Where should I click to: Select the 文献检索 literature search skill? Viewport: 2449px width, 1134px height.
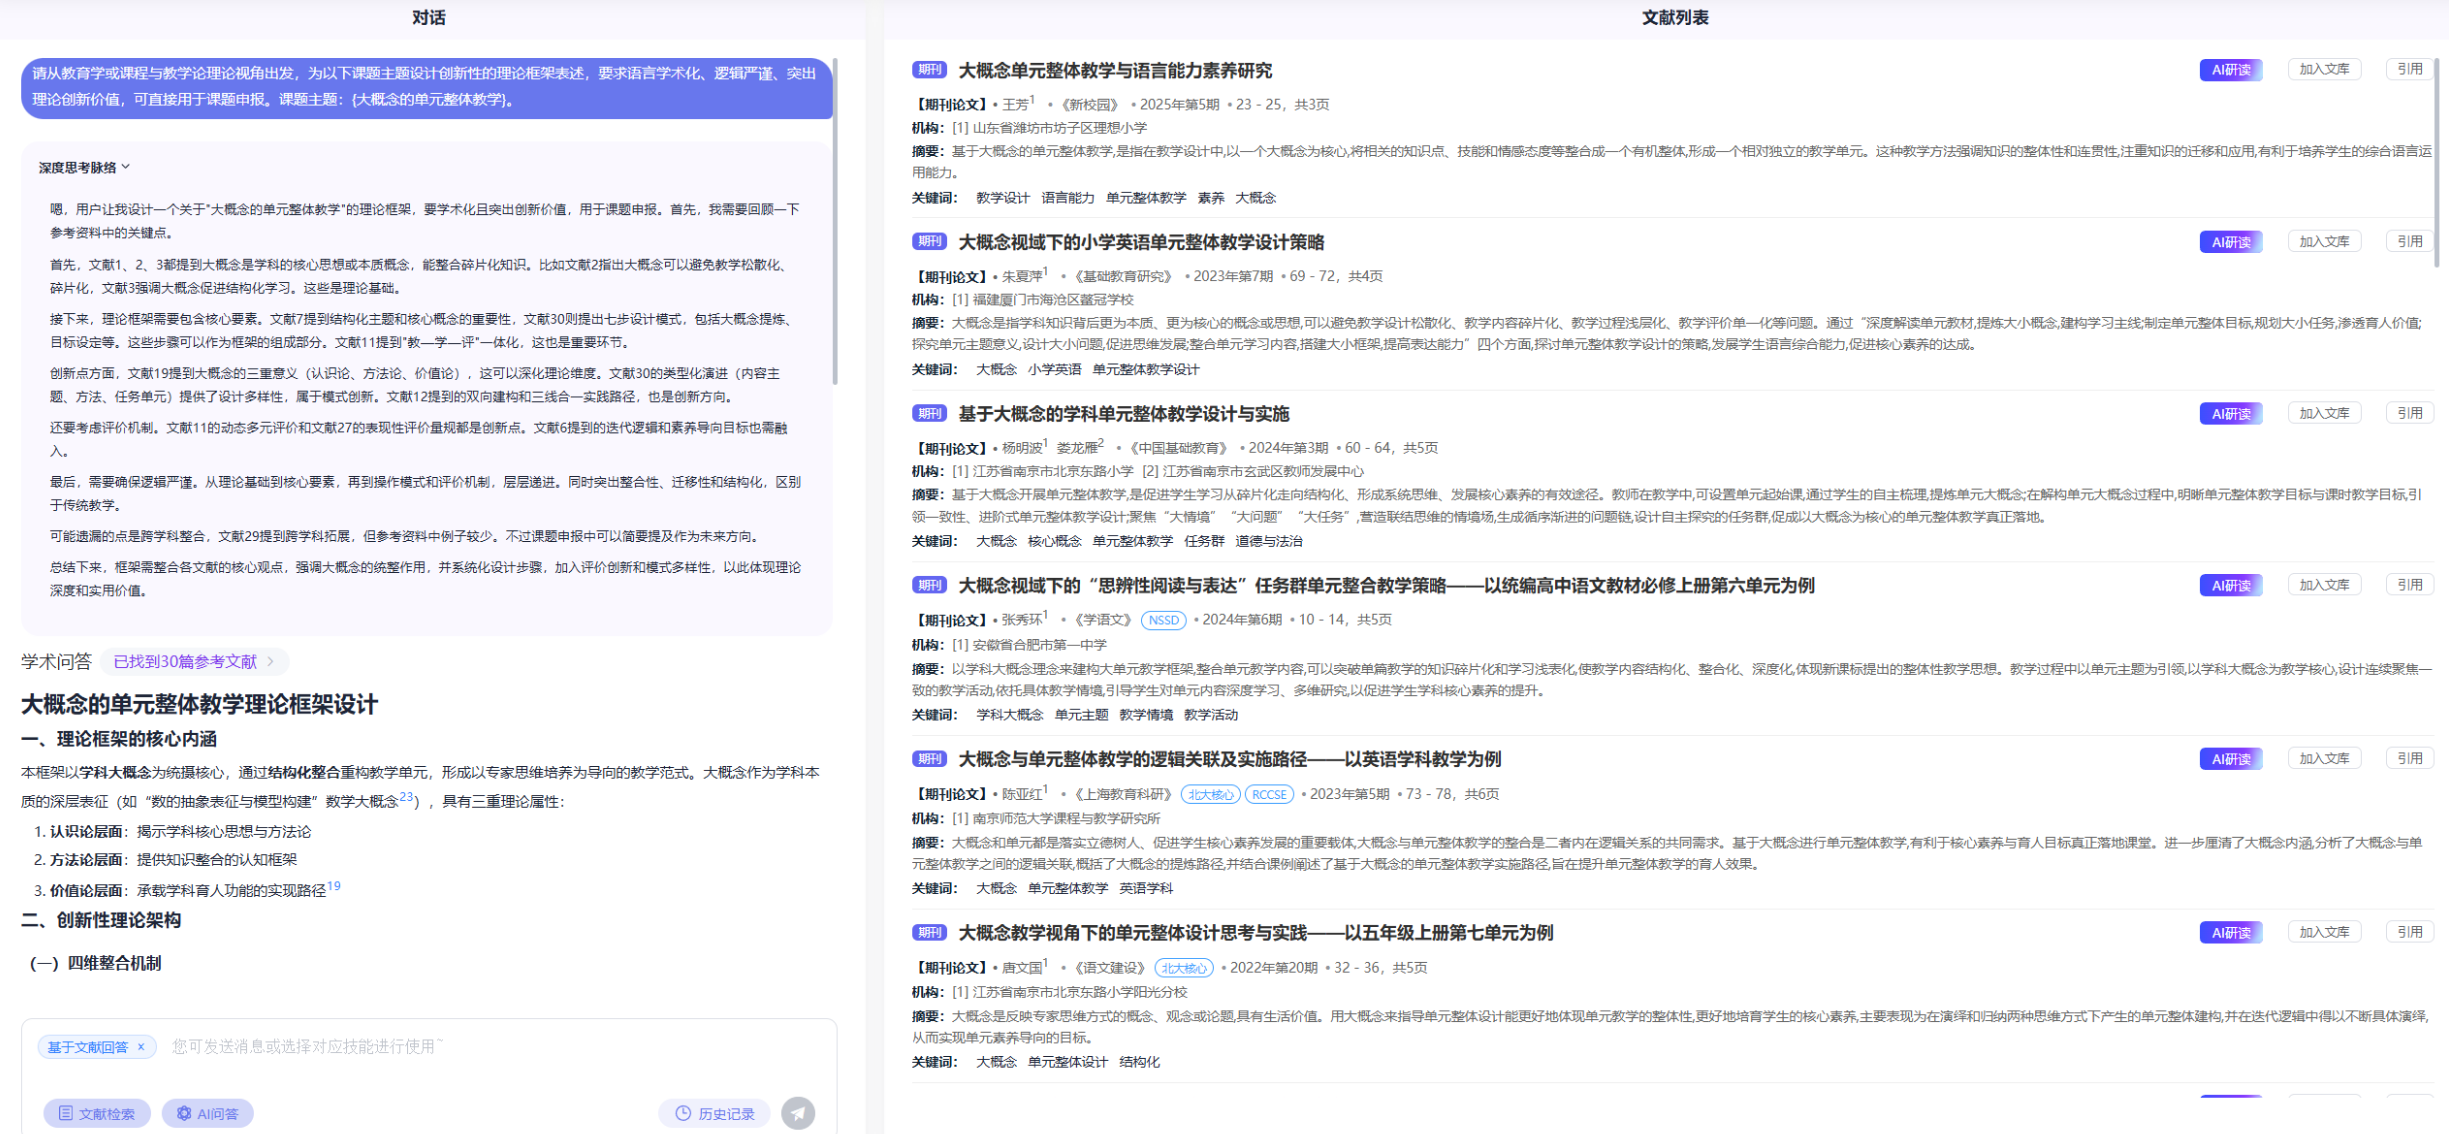(x=97, y=1113)
